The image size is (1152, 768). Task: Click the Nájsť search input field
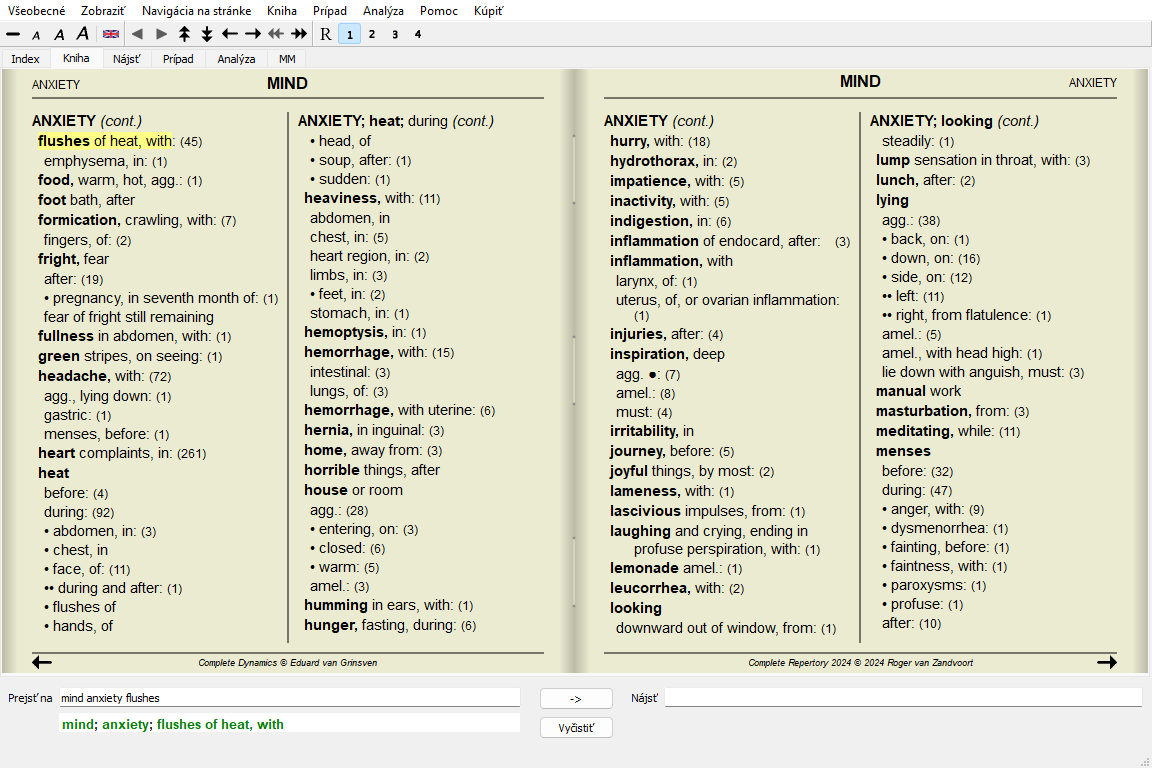(x=902, y=698)
